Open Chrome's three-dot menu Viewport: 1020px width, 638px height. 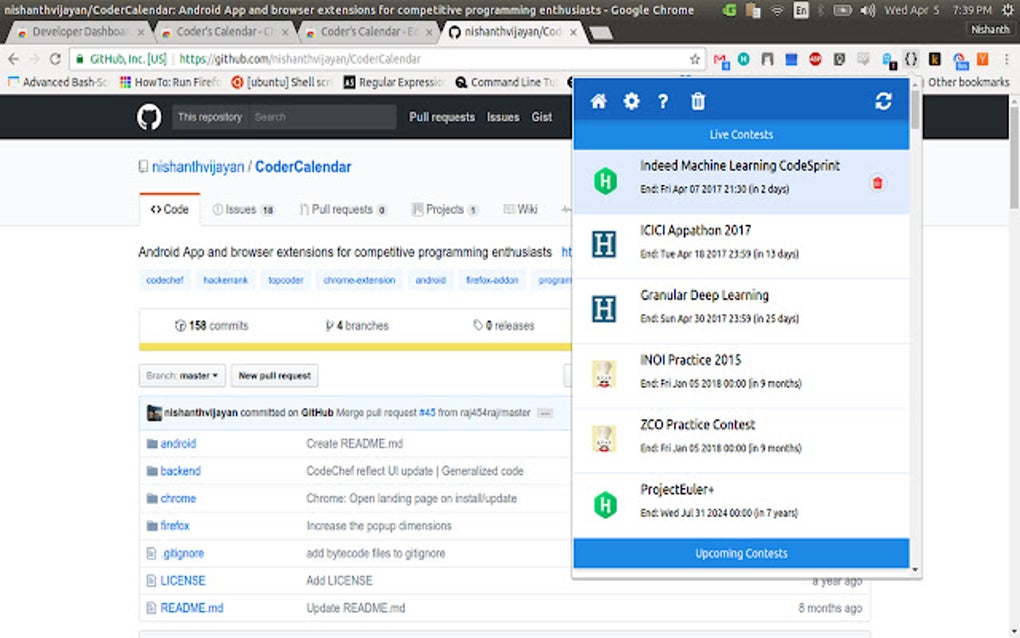pos(1005,59)
